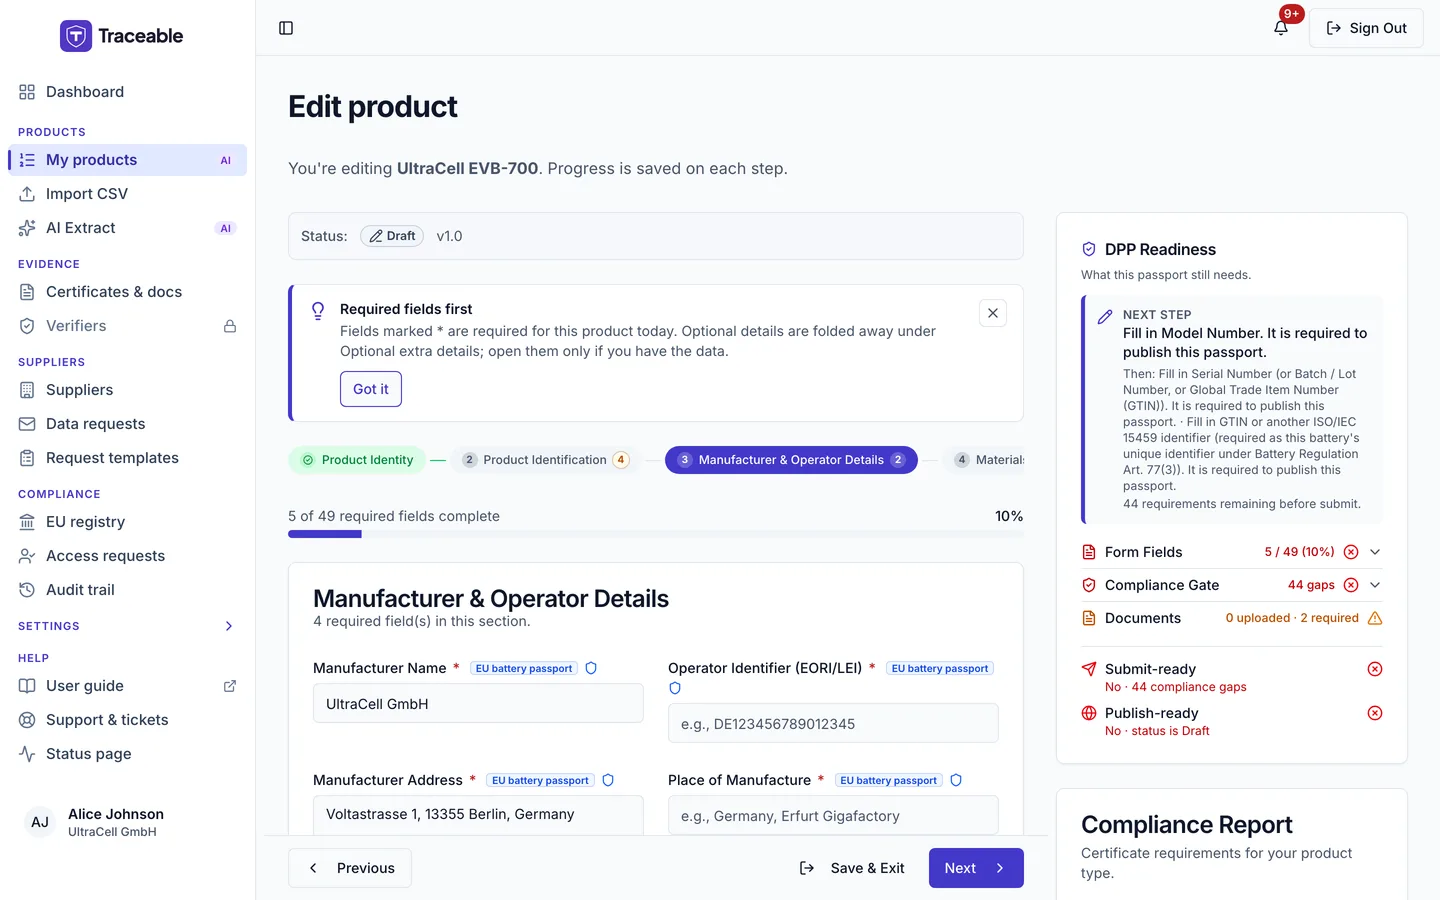
Task: Click the pencil icon in Next Step
Action: (x=1105, y=316)
